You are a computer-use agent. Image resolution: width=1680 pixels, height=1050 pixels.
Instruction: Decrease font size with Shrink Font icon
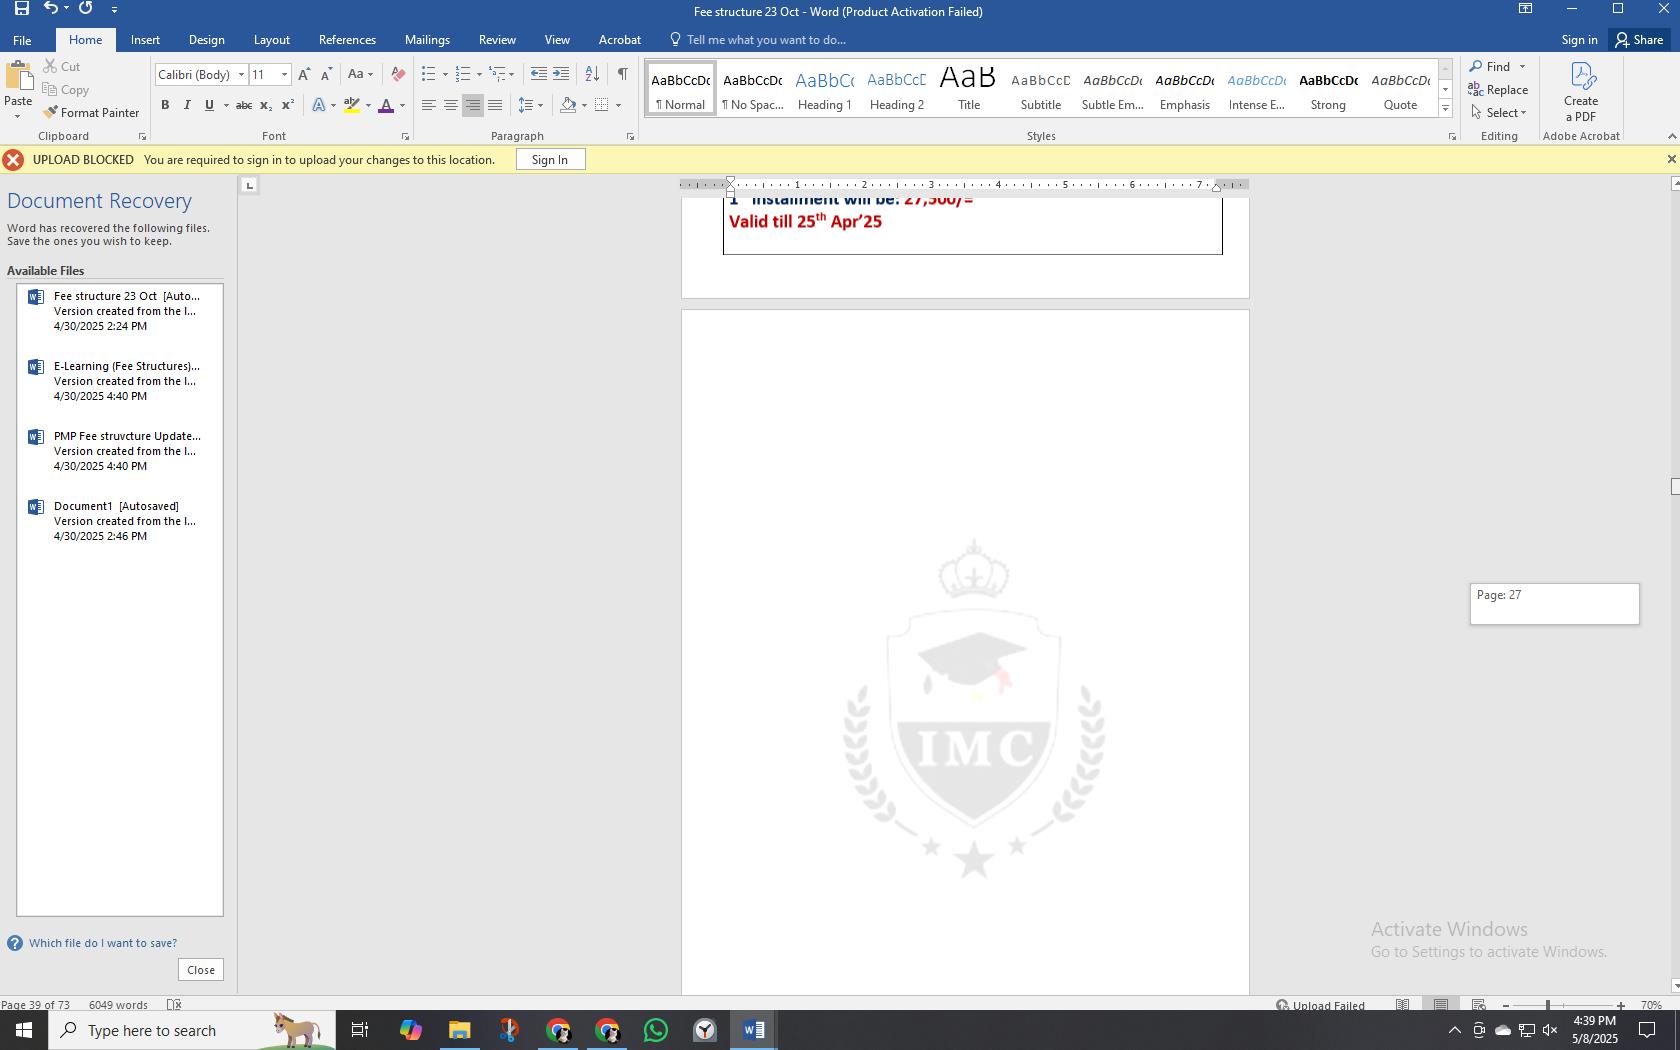tap(326, 74)
